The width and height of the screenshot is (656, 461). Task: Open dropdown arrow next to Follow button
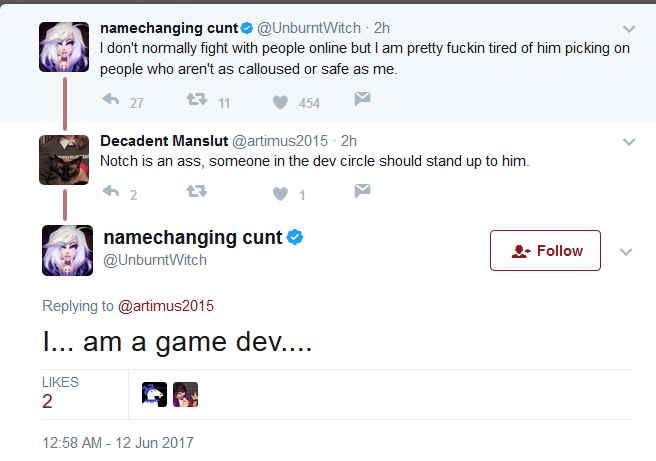(x=625, y=252)
